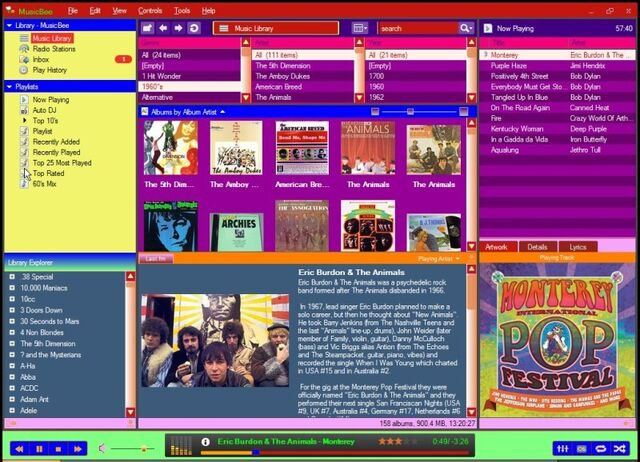Seek in the track progress bar
This screenshot has height=462, width=640.
click(335, 452)
